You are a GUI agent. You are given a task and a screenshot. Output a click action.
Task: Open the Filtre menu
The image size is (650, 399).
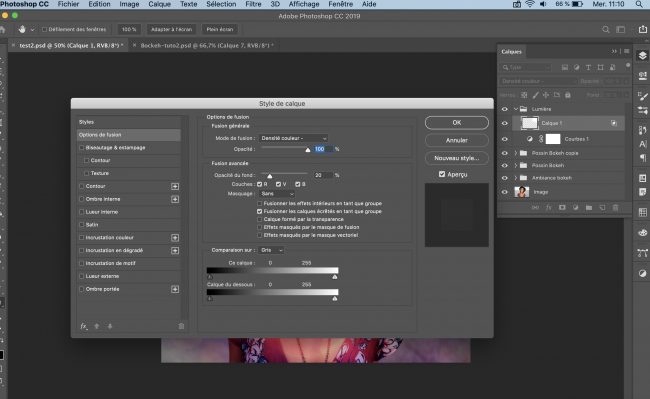253,4
